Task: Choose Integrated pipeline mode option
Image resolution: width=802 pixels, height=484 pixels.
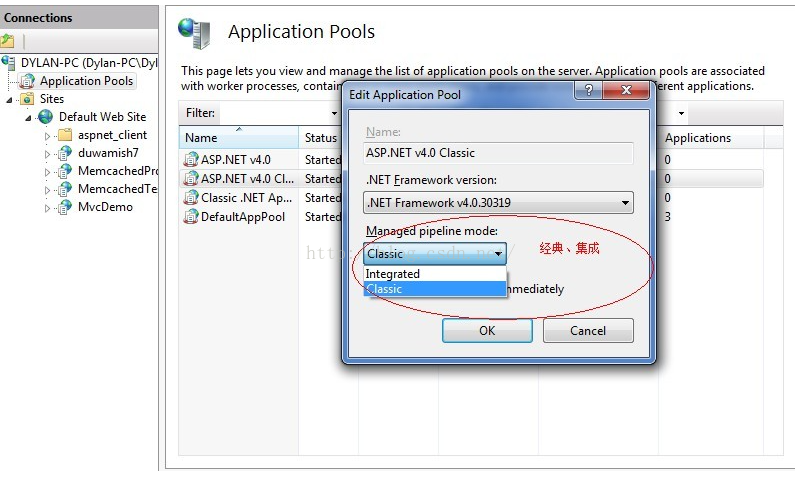Action: [435, 274]
